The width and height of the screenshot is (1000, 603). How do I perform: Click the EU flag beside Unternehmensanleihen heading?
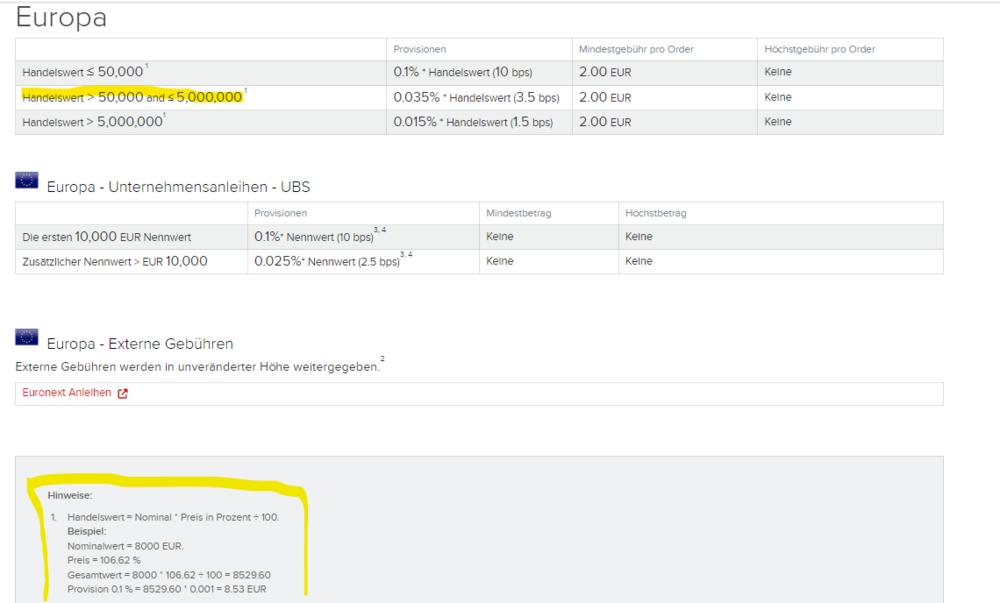point(27,180)
